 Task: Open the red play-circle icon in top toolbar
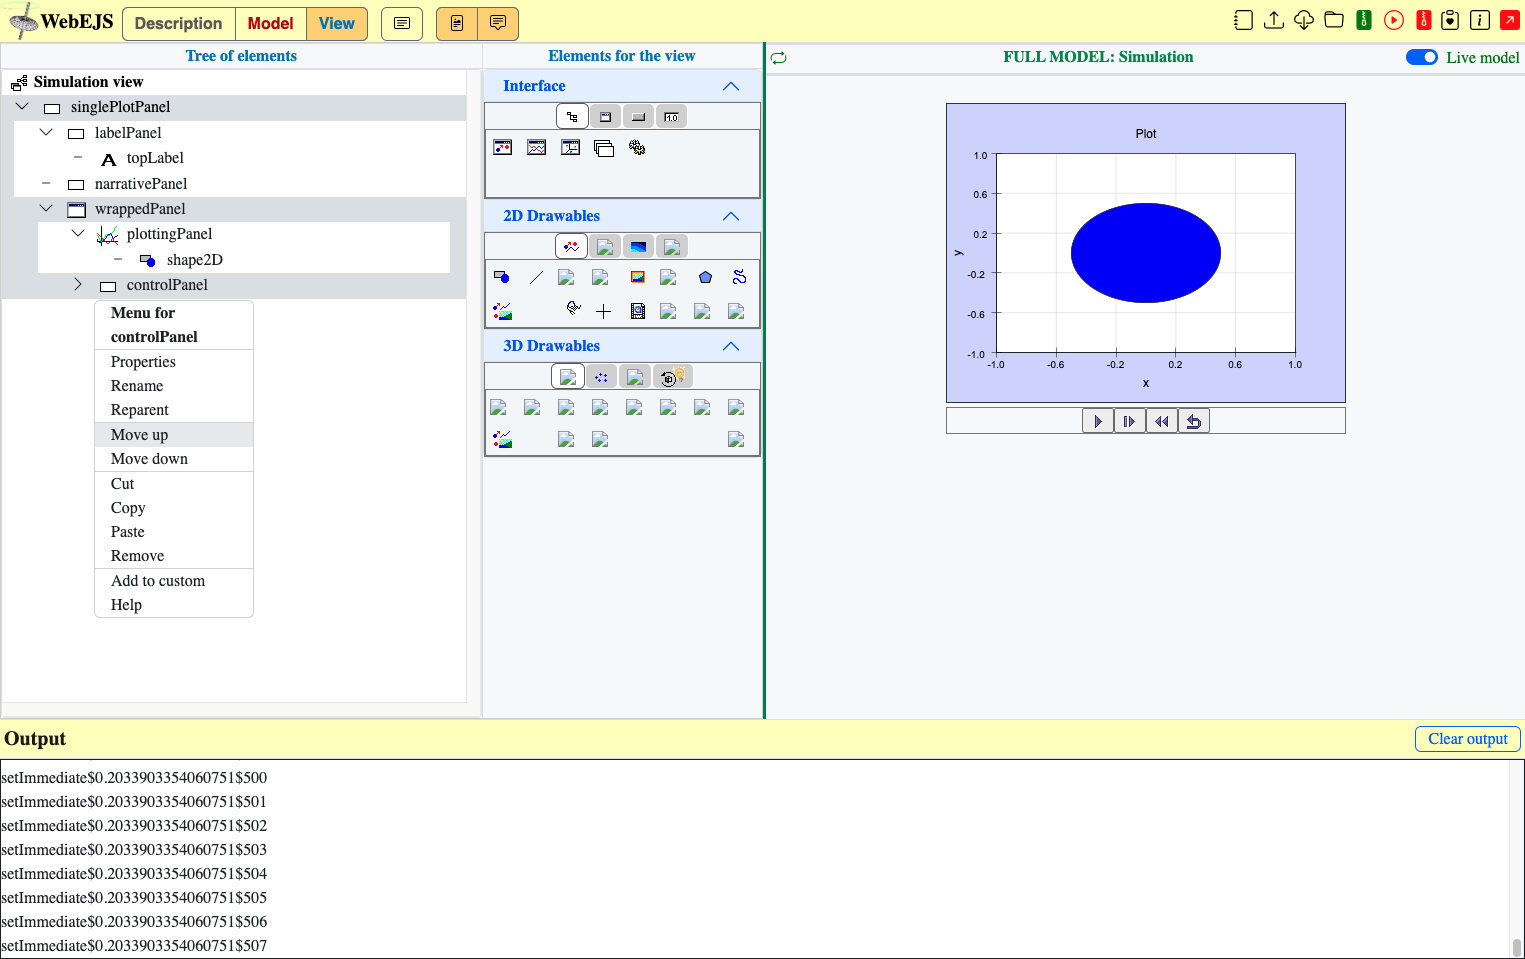pyautogui.click(x=1394, y=20)
